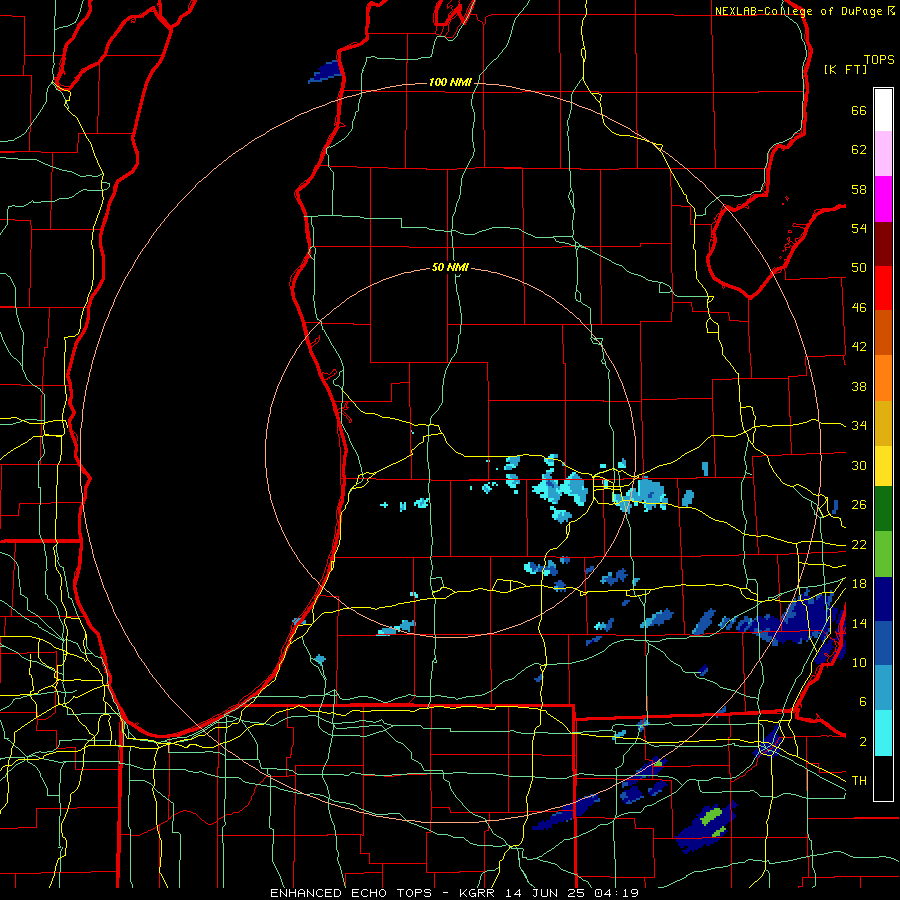Click the dark blue echo at top near 100 NMI ring
900x900 pixels.
tap(325, 72)
